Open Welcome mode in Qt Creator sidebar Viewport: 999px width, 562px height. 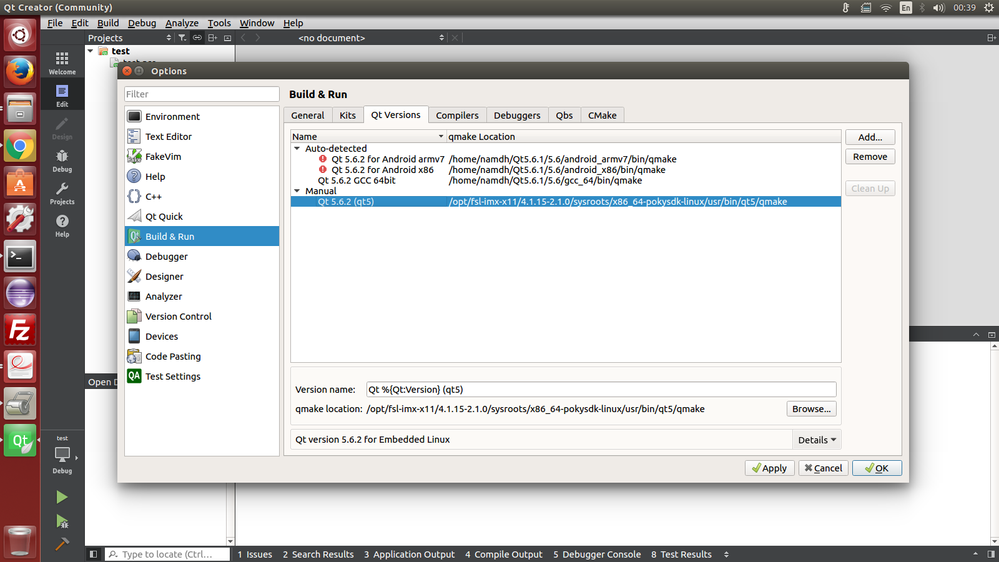62,63
